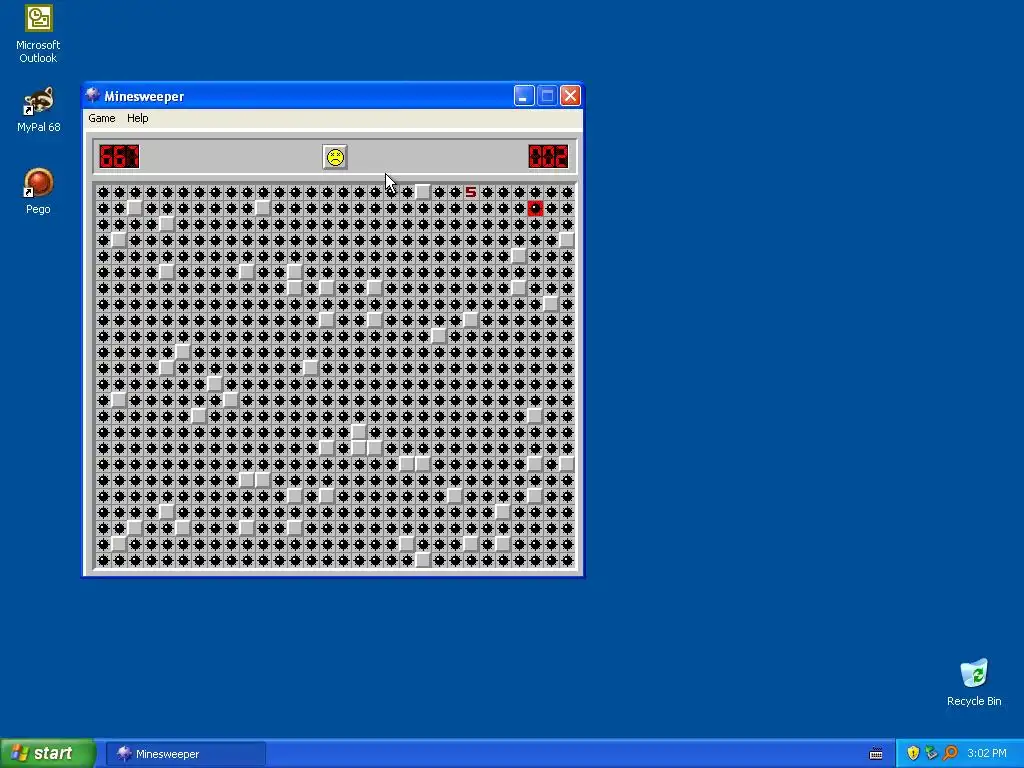Click the Minesweeper taskbar button

click(x=185, y=754)
